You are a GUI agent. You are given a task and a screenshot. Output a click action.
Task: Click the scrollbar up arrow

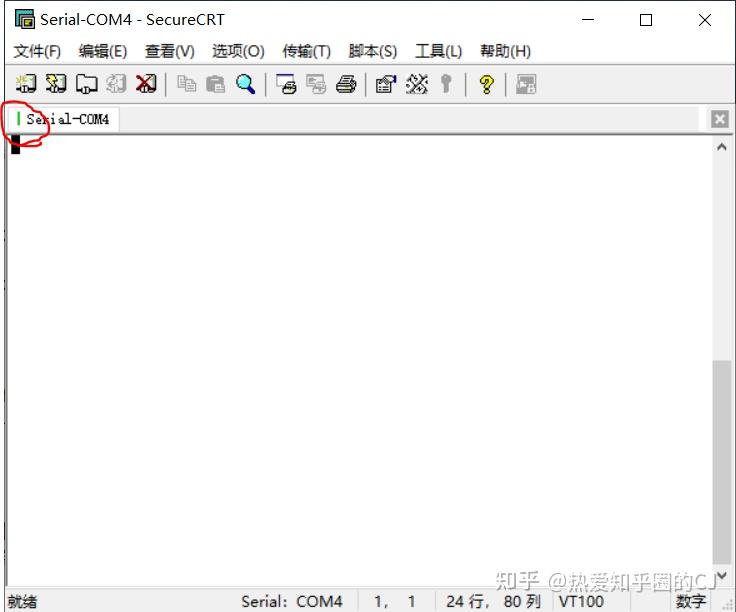click(x=721, y=147)
